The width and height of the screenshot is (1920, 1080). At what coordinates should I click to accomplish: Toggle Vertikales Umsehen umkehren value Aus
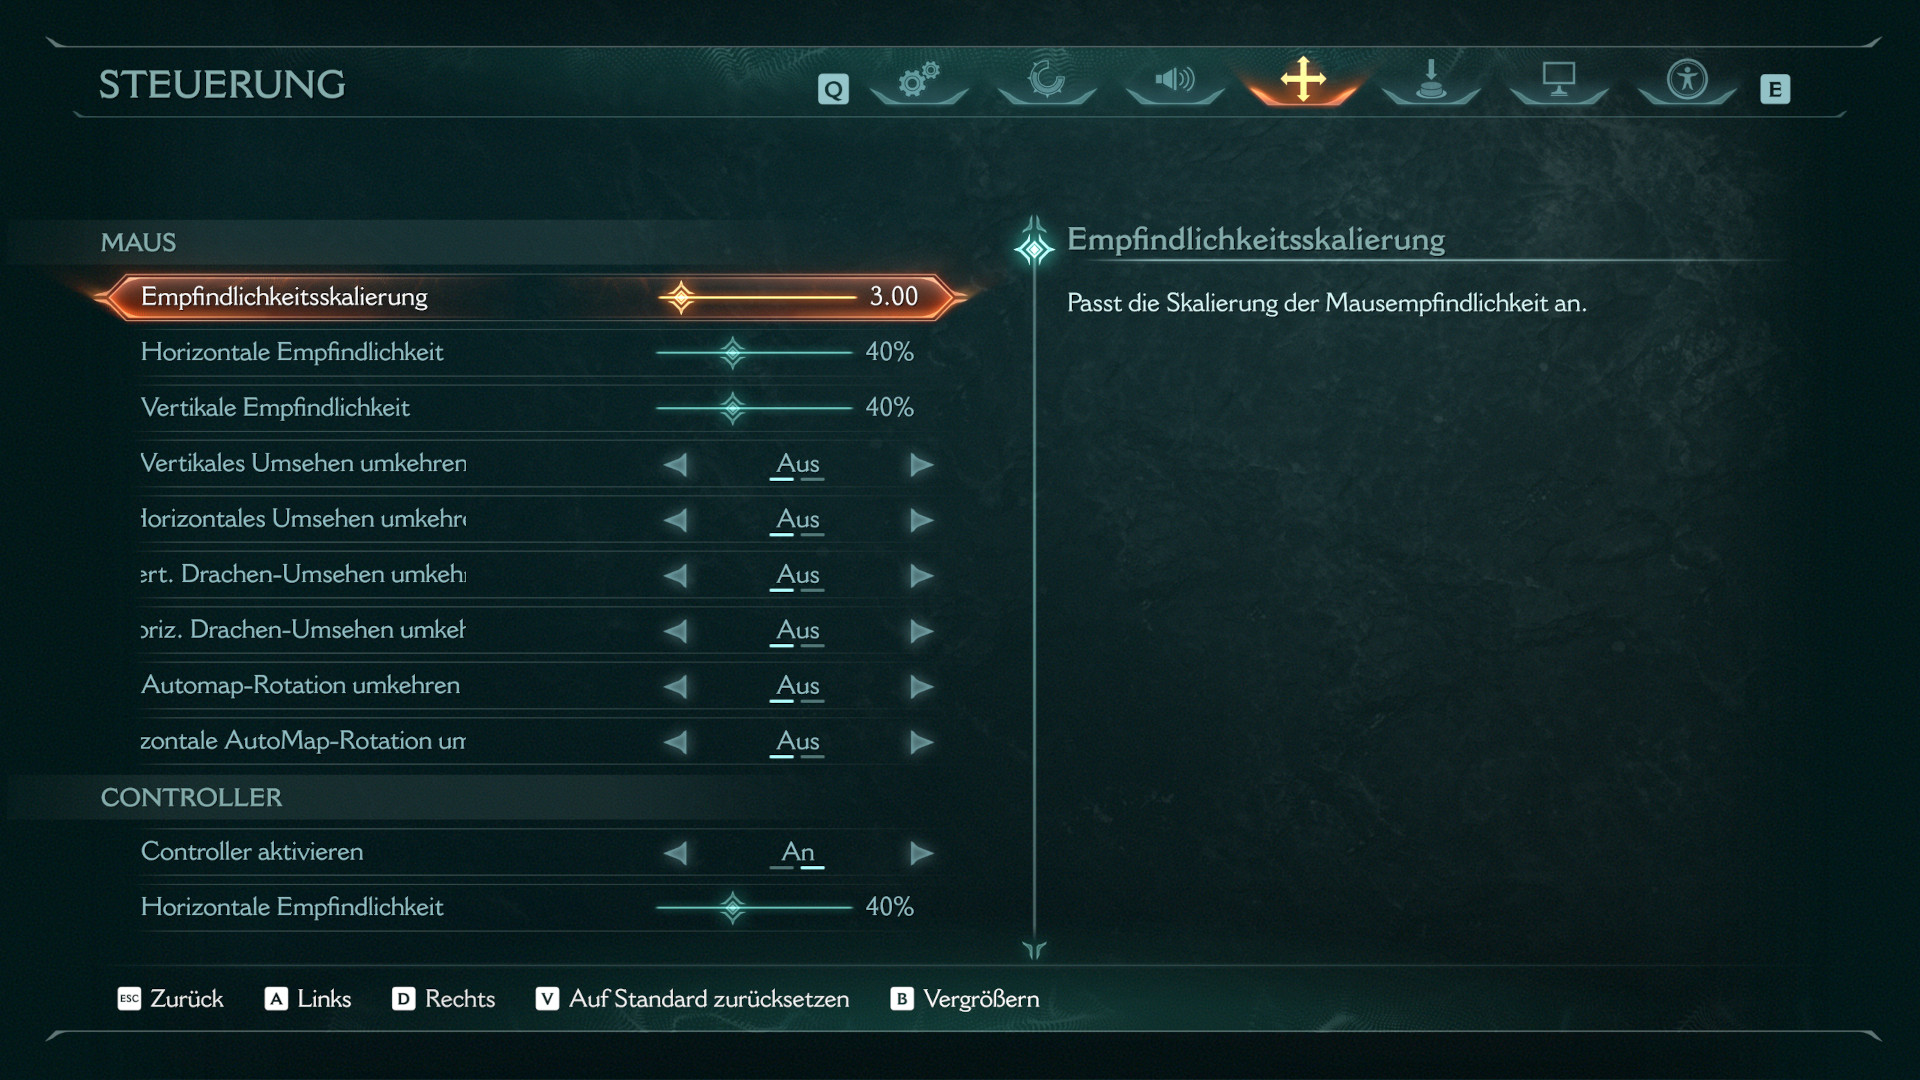797,464
